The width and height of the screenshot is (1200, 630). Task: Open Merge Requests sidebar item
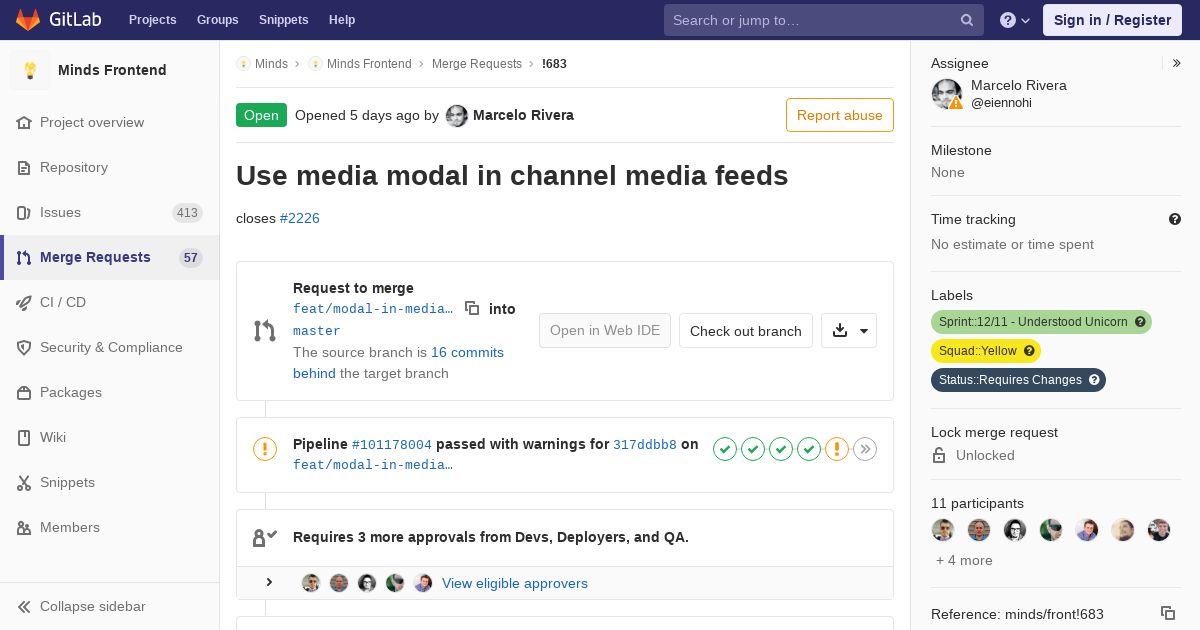click(109, 257)
